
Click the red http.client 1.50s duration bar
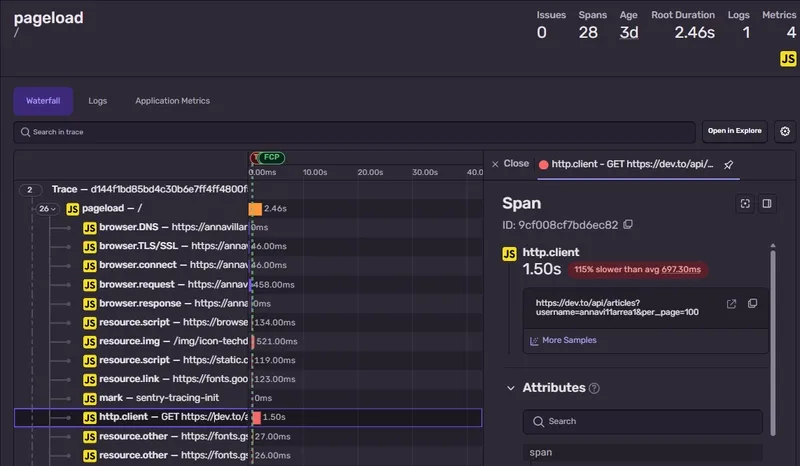[x=257, y=418]
